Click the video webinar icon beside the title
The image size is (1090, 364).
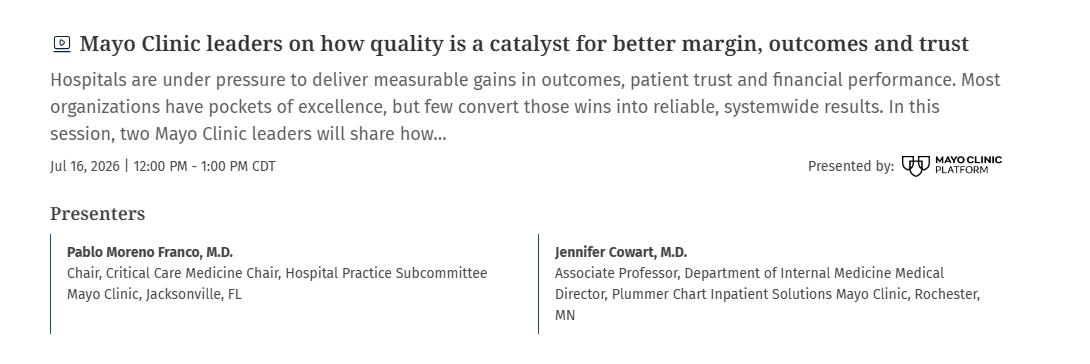(62, 44)
